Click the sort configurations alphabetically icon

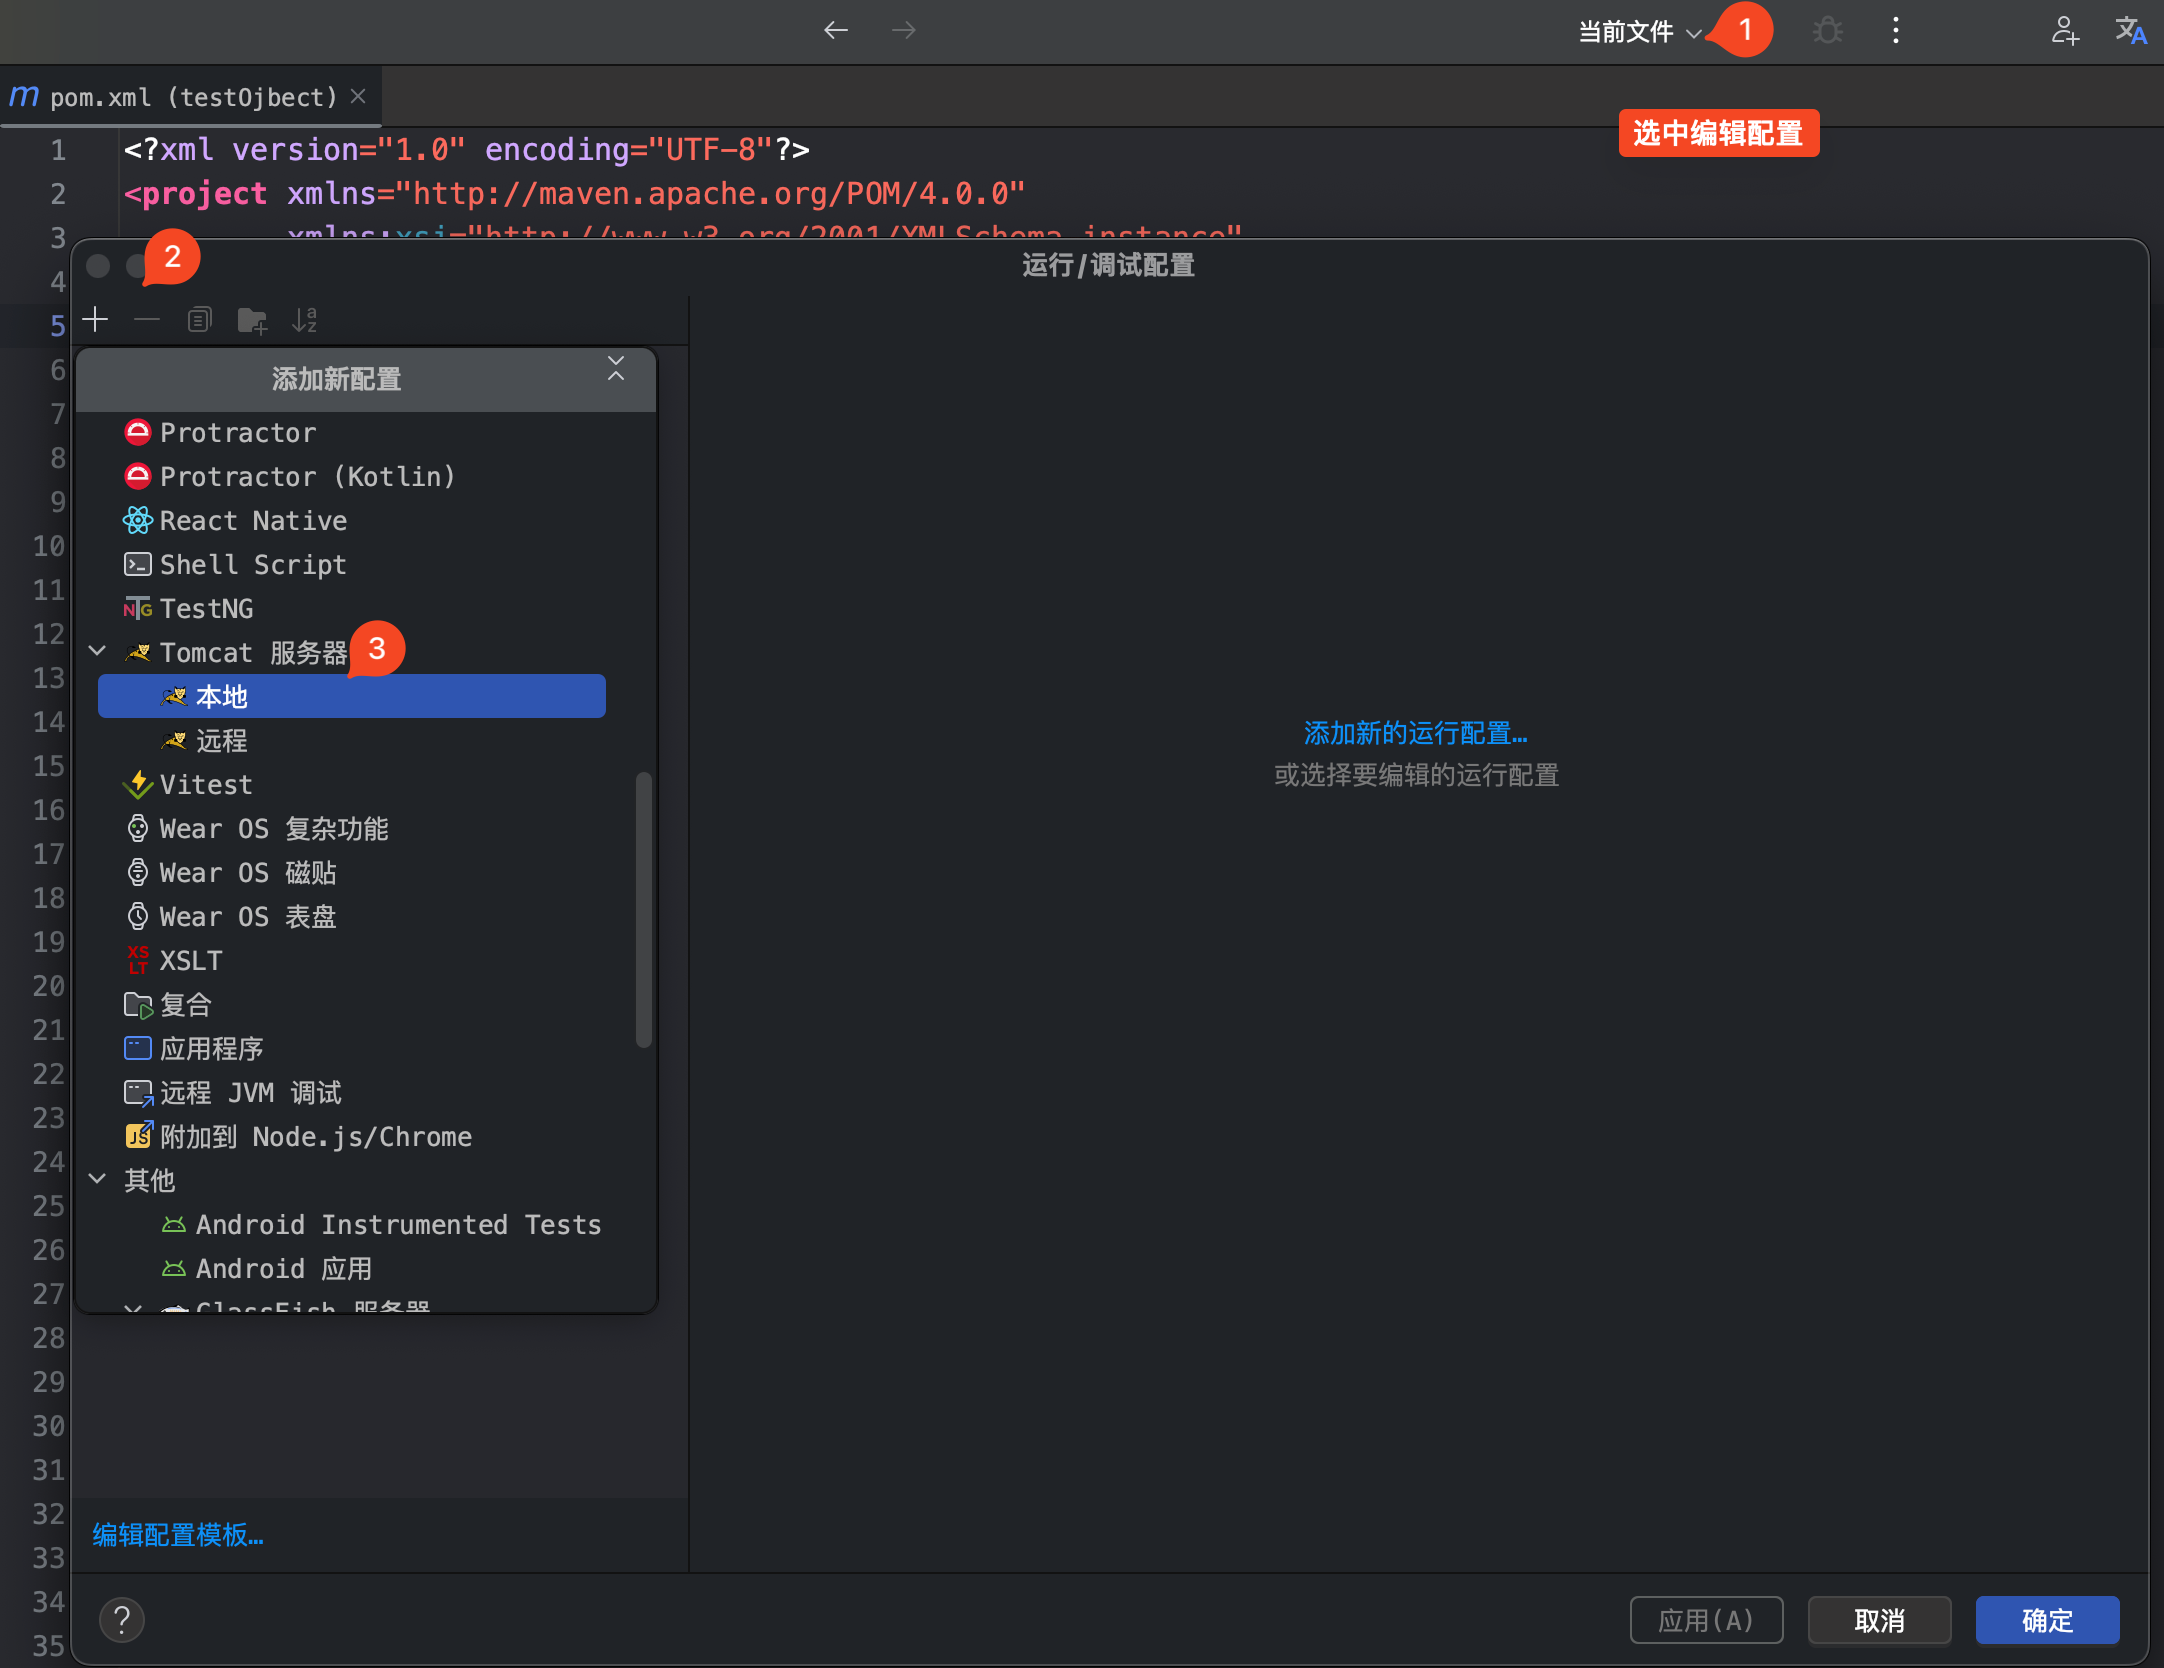(304, 320)
